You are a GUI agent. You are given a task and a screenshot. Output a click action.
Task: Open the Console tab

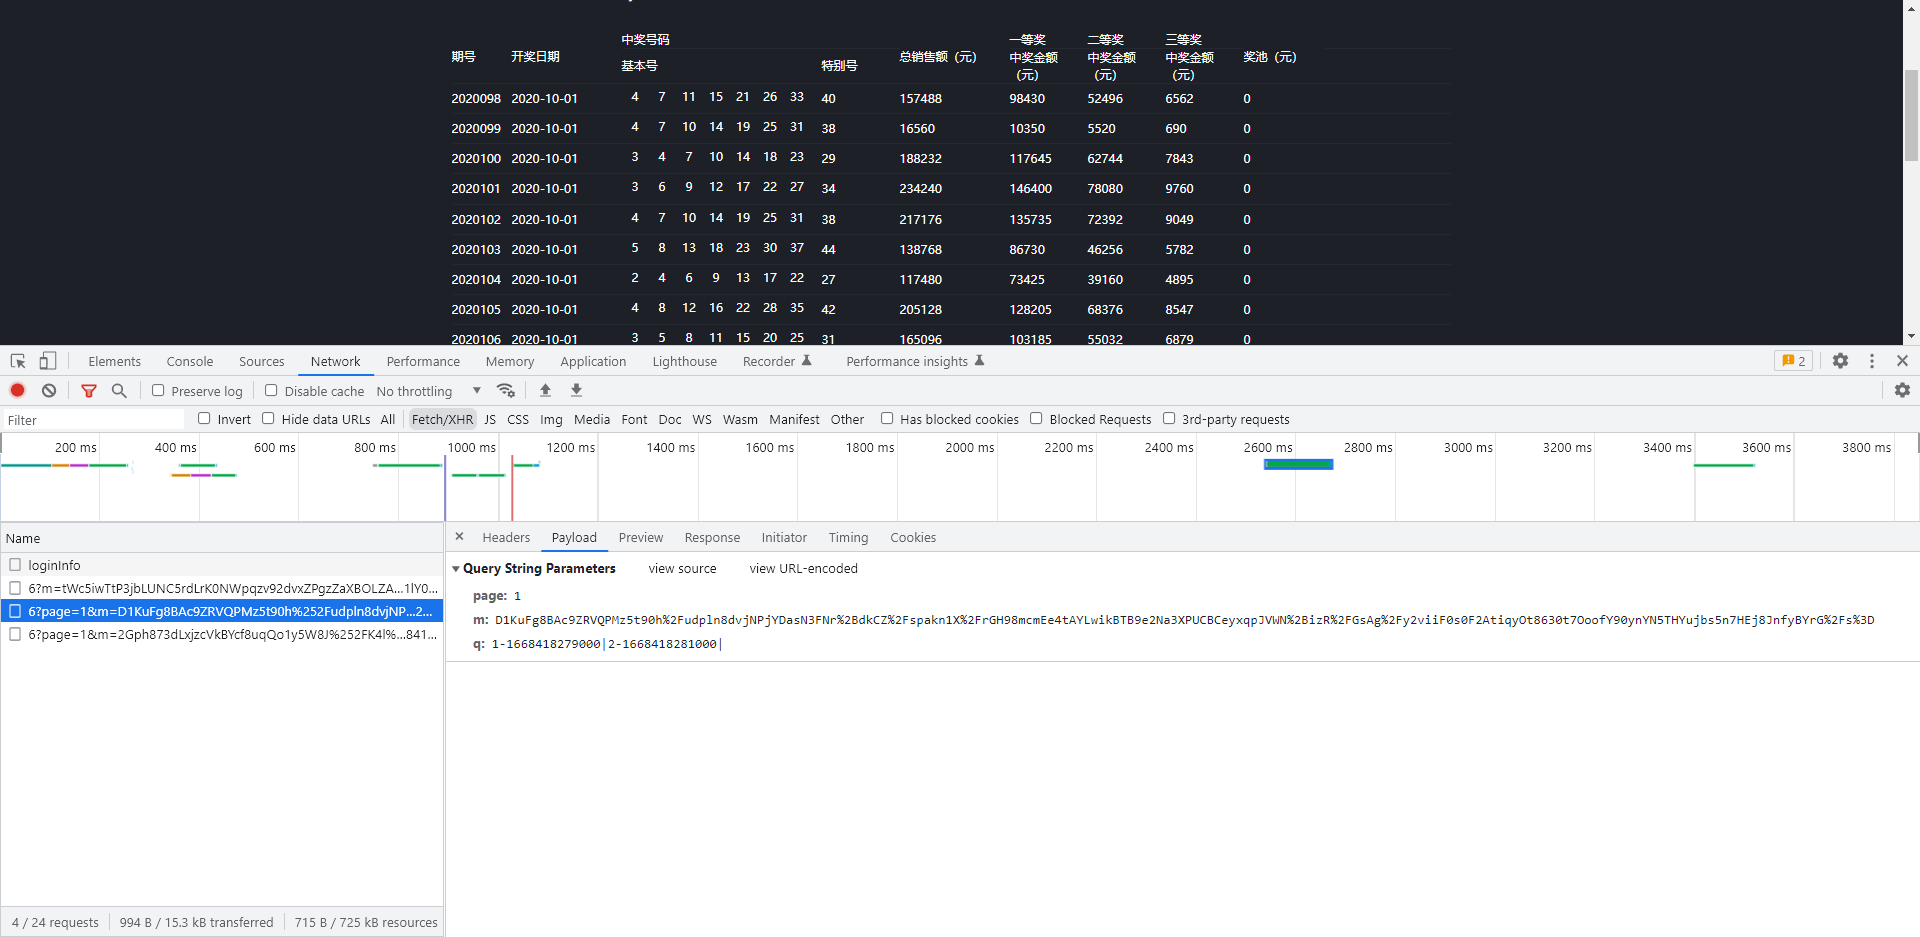tap(190, 361)
